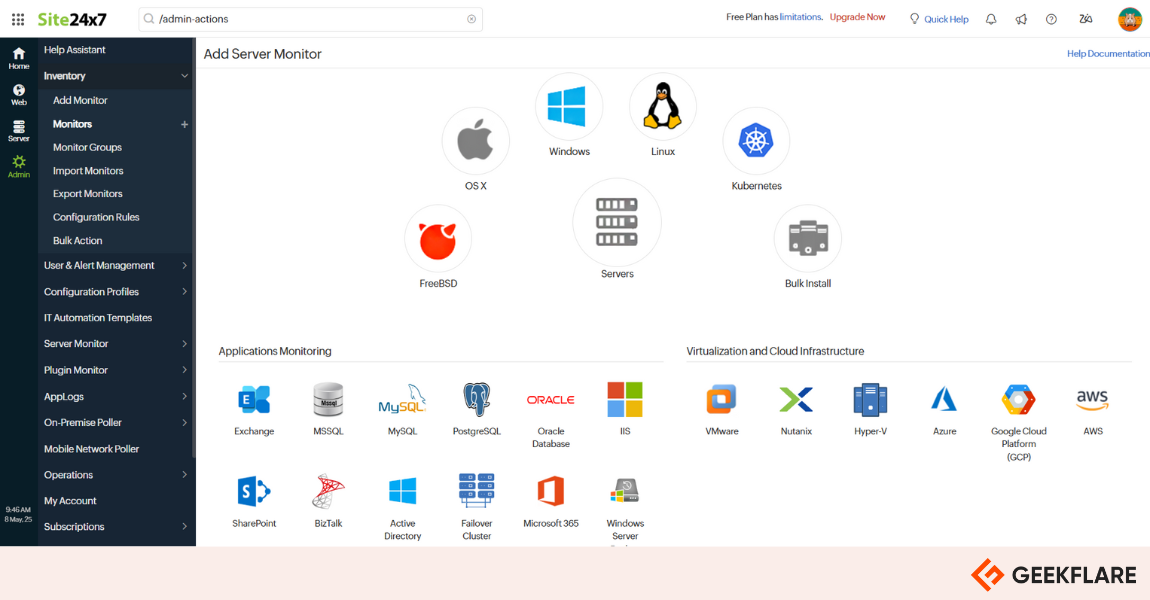Image resolution: width=1150 pixels, height=600 pixels.
Task: Focus the /admin-actions search field
Action: tap(310, 19)
